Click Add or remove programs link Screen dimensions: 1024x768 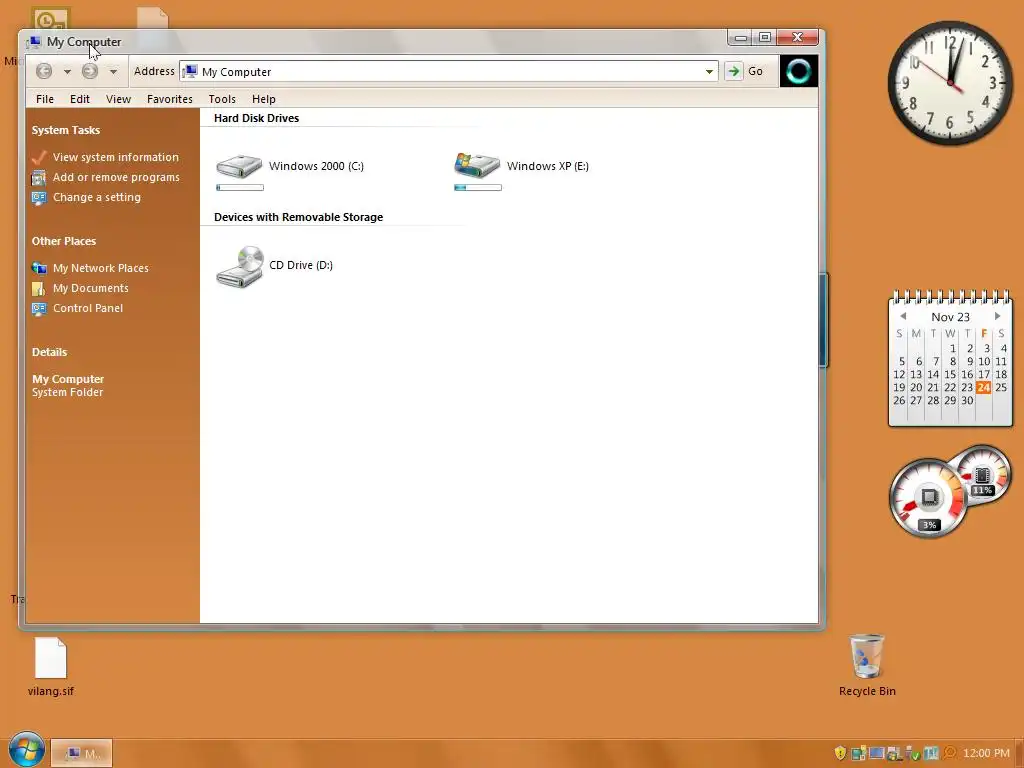pyautogui.click(x=116, y=177)
